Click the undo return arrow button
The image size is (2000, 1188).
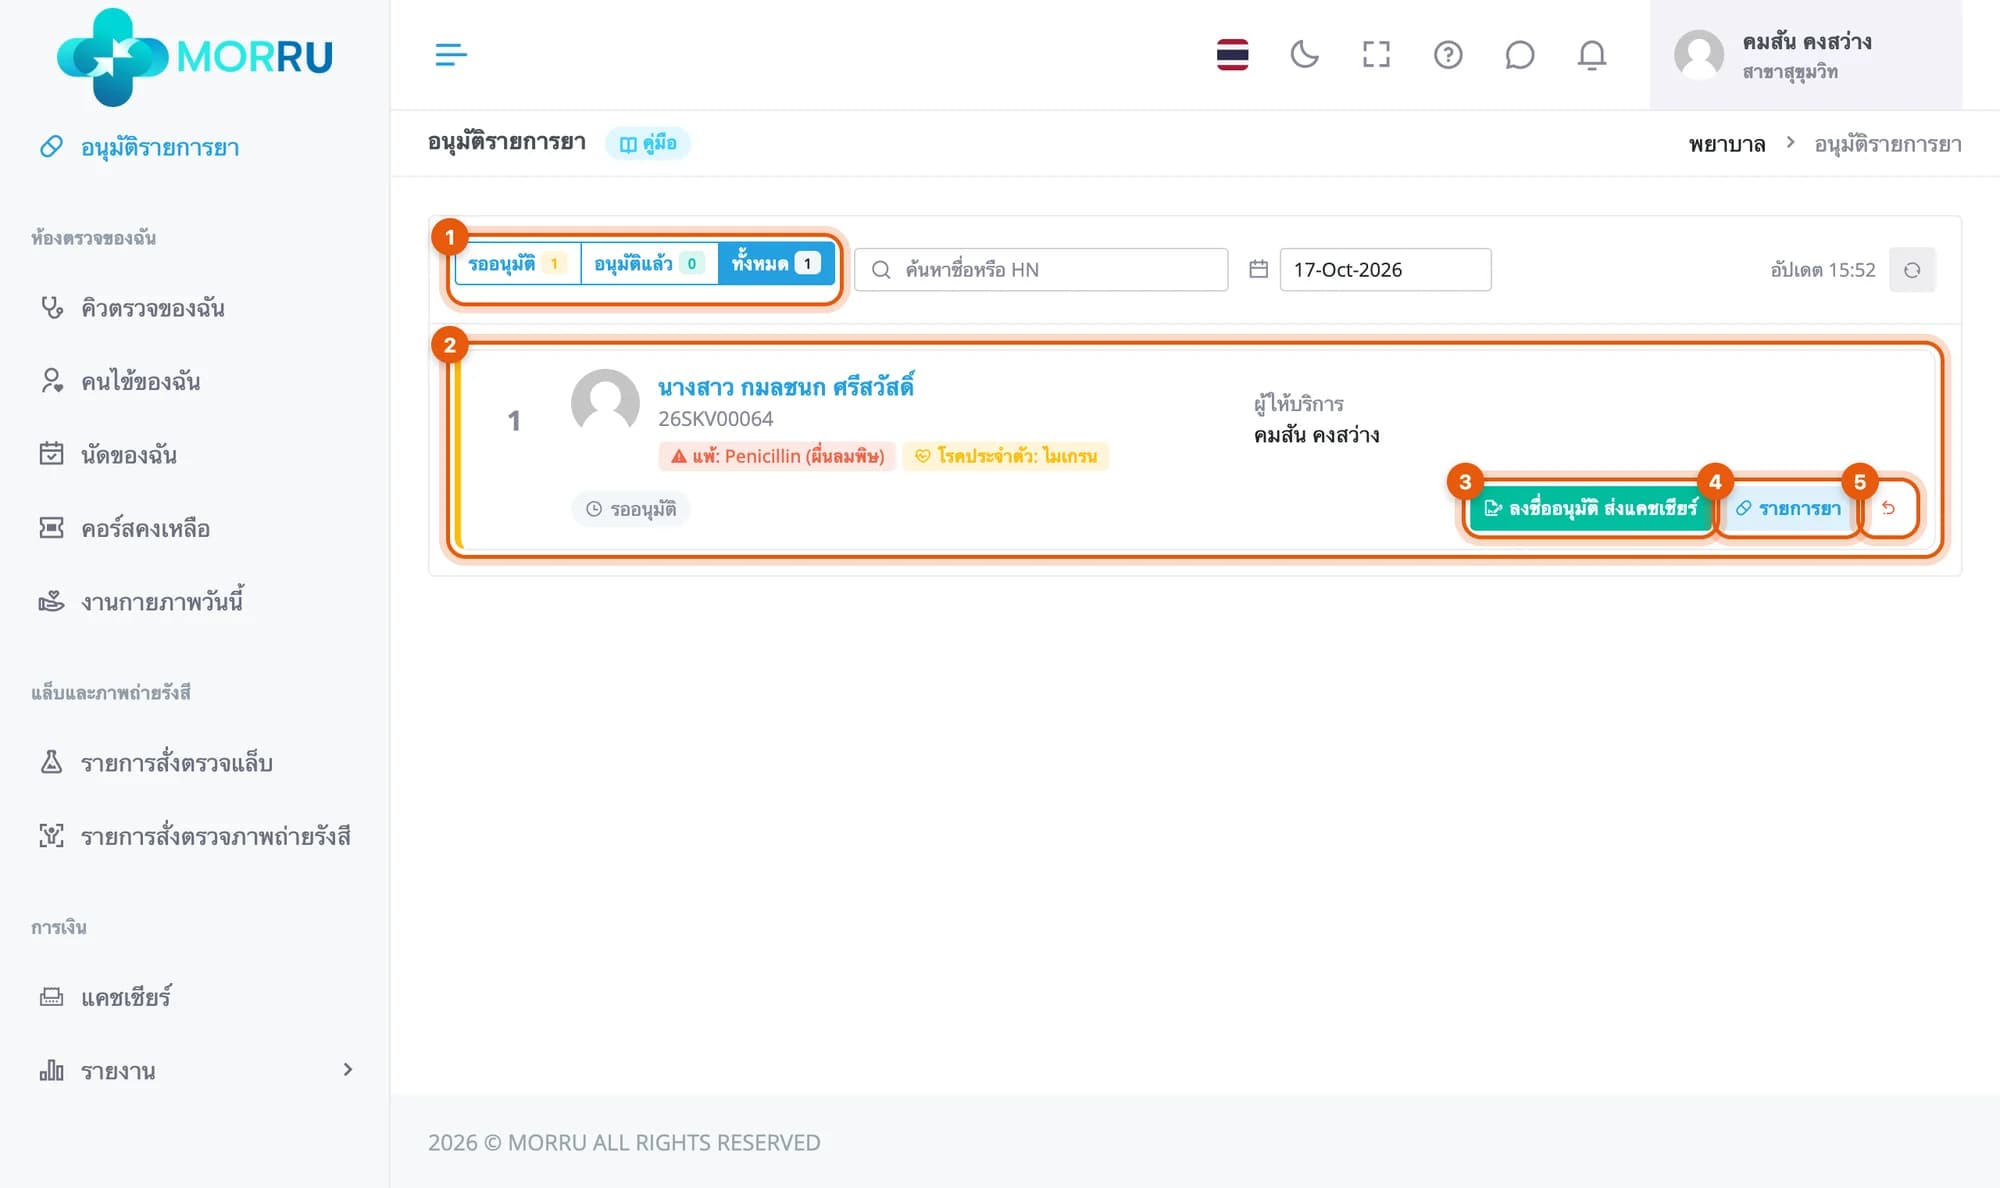pos(1889,508)
